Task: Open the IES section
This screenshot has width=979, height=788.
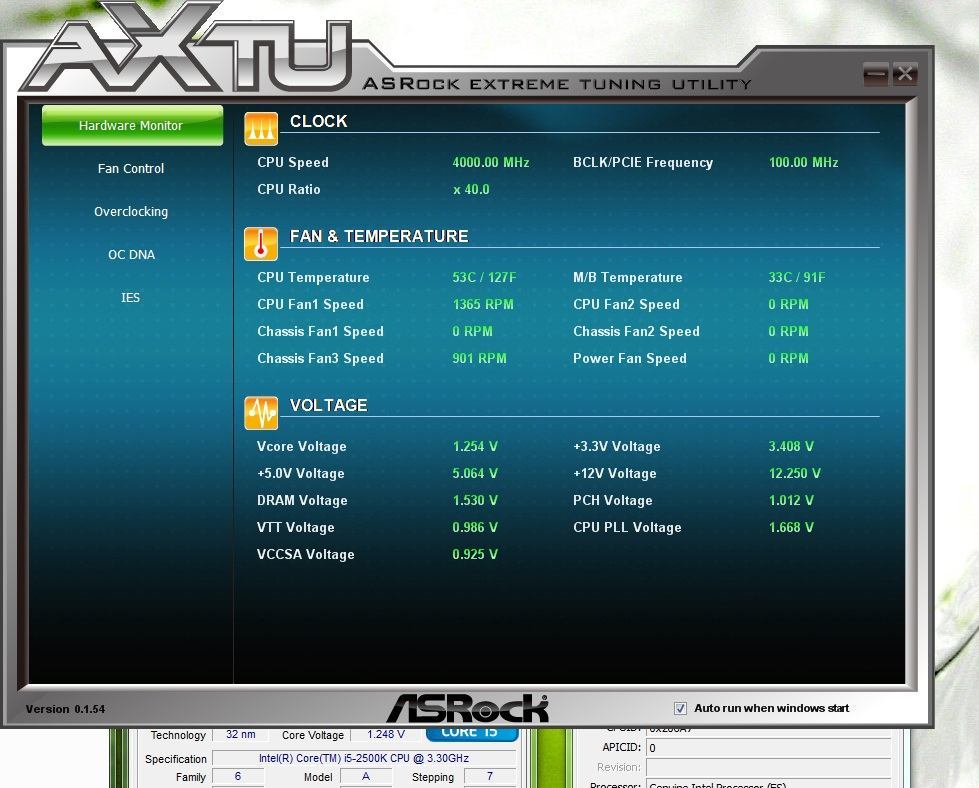Action: click(130, 298)
